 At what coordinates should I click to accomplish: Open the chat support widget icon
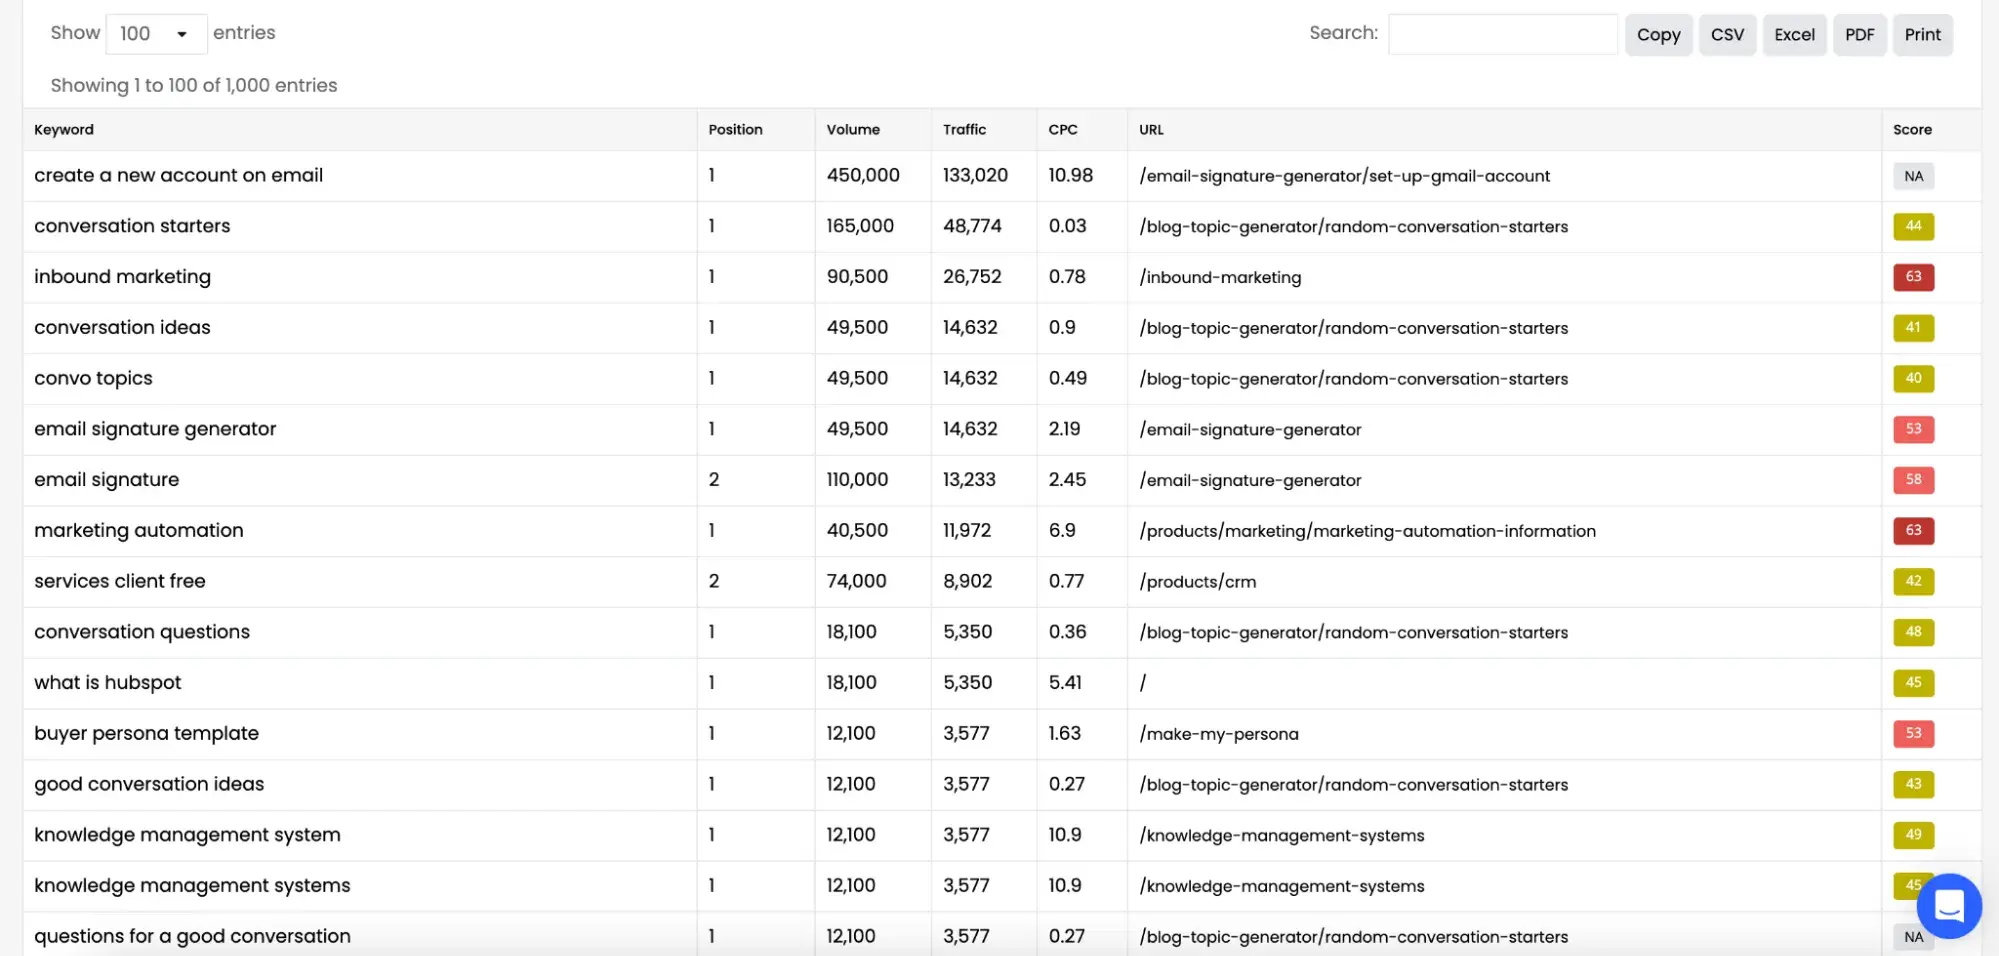tap(1948, 906)
